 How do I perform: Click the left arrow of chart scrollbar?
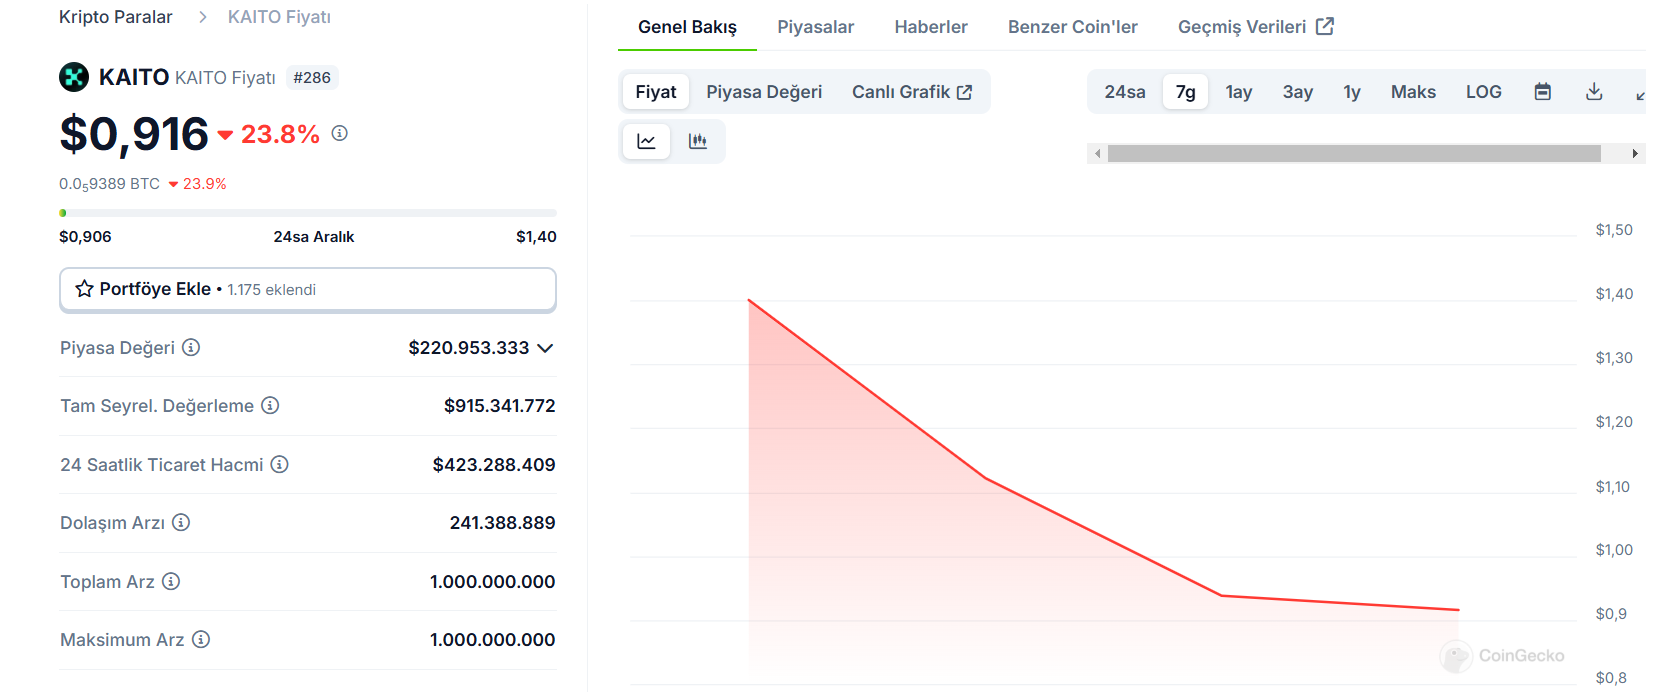(1098, 153)
